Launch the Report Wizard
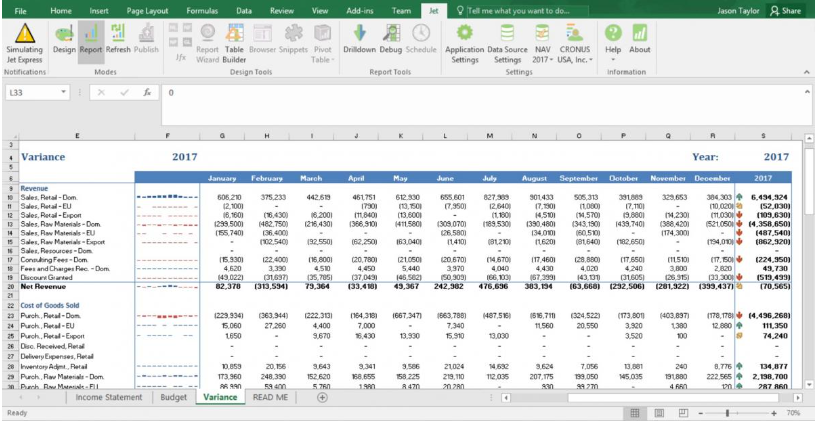Image resolution: width=816 pixels, height=421 pixels. click(207, 44)
